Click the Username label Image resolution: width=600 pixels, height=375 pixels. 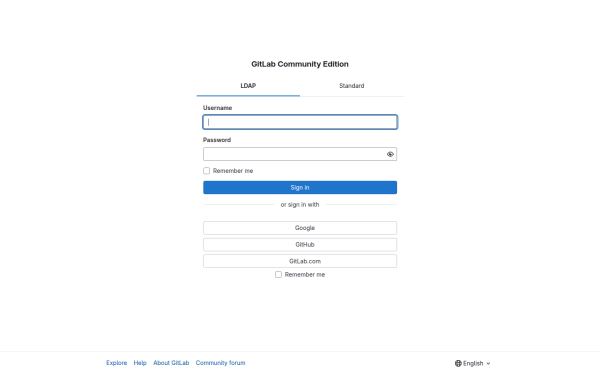[217, 108]
